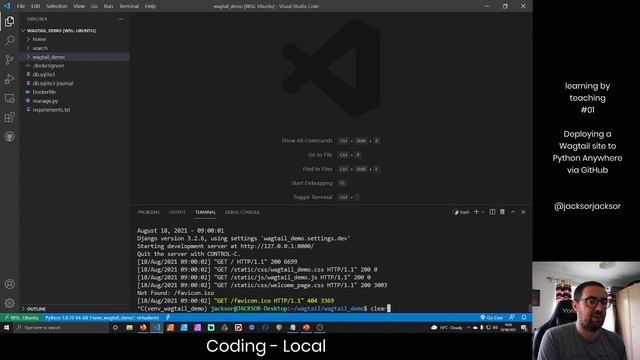
Task: Click the Windows taskbar search box
Action: [x=61, y=327]
